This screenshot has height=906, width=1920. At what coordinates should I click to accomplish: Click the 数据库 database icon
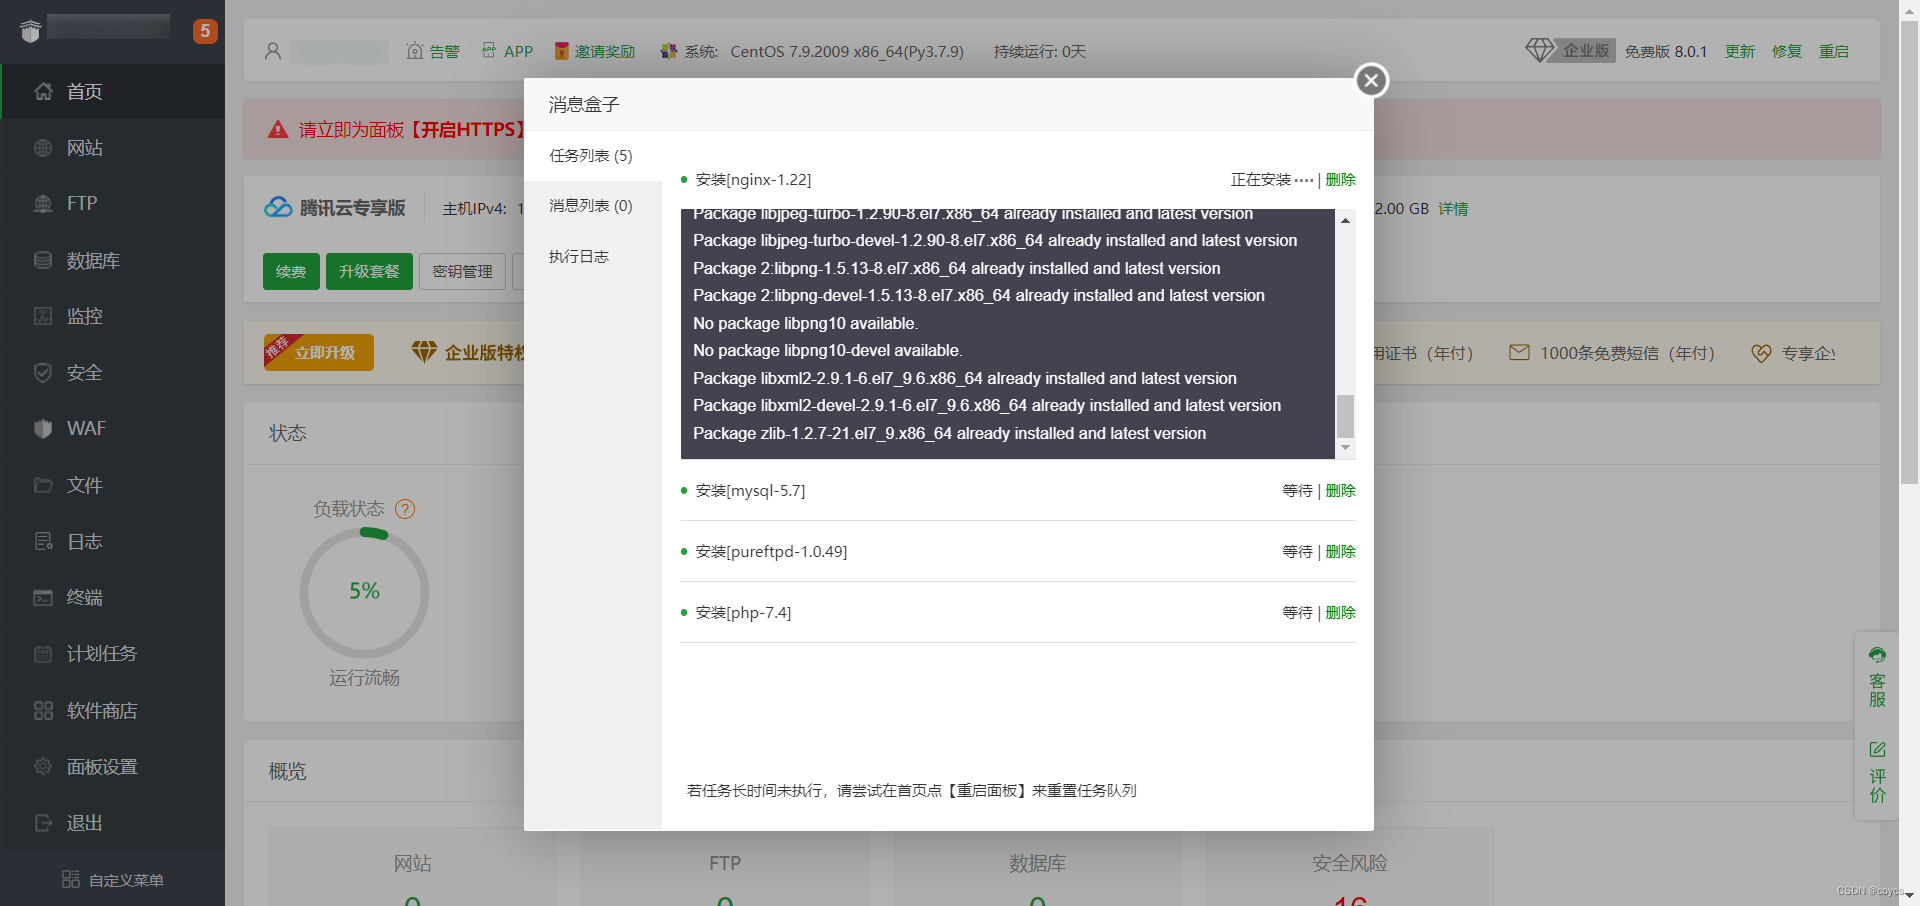tap(43, 260)
